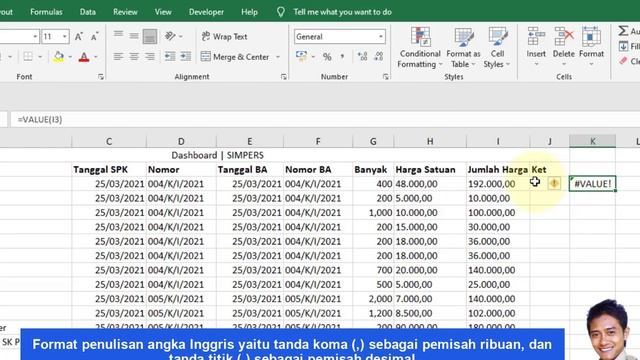Screen dimensions: 640x360
Task: Select column K header
Action: [x=593, y=141]
